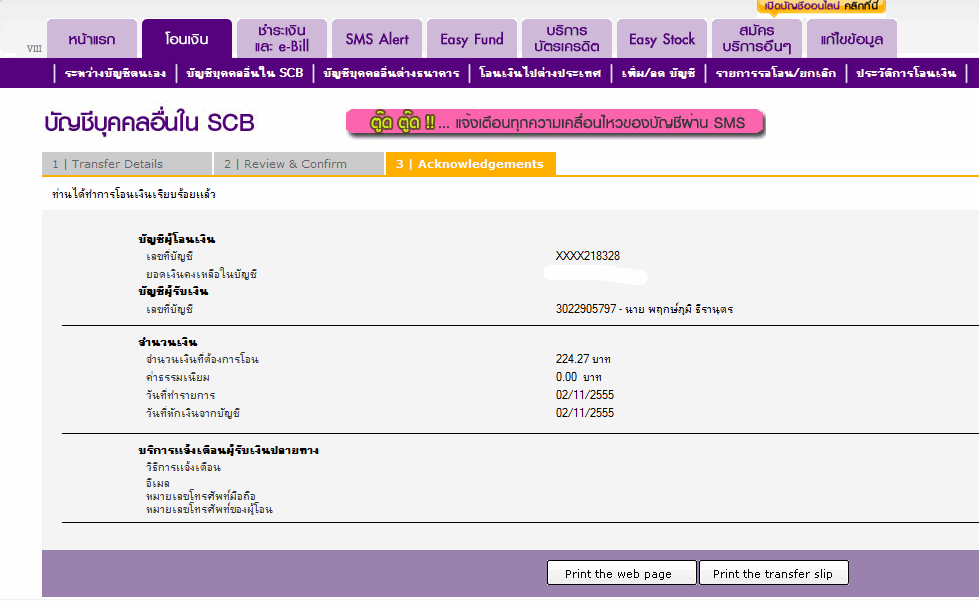Click the หมายเลขโทรศัพท์ของผู้โอน label
This screenshot has width=979, height=608.
coord(209,509)
